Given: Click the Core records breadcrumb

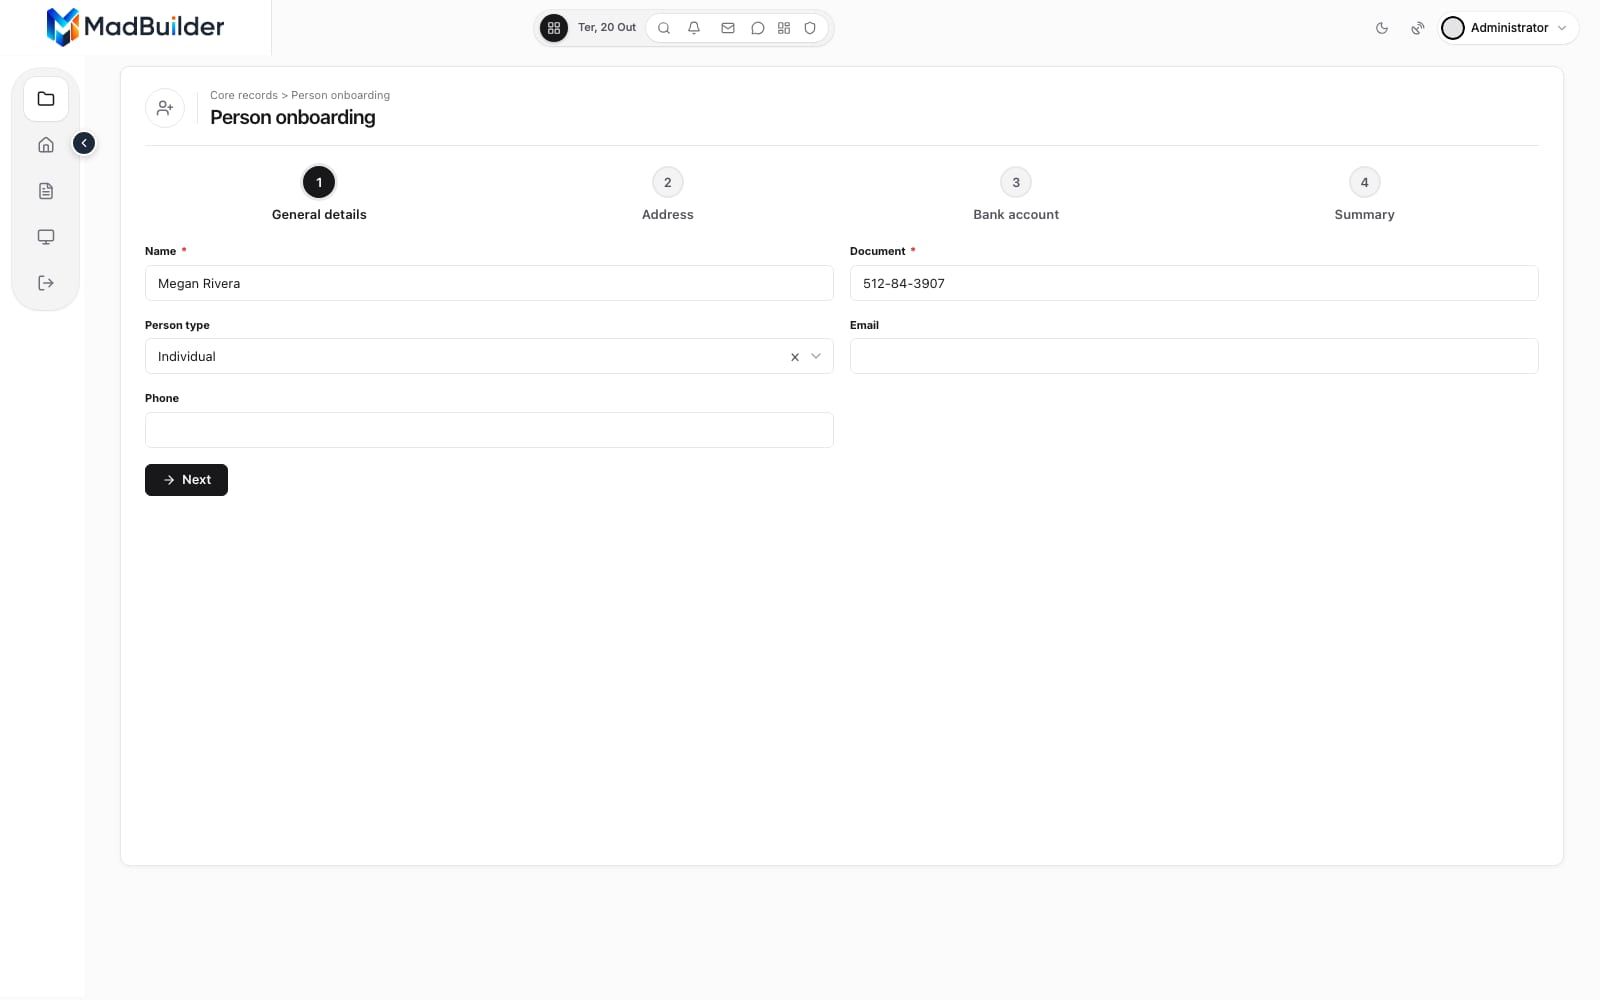Looking at the screenshot, I should coord(244,95).
